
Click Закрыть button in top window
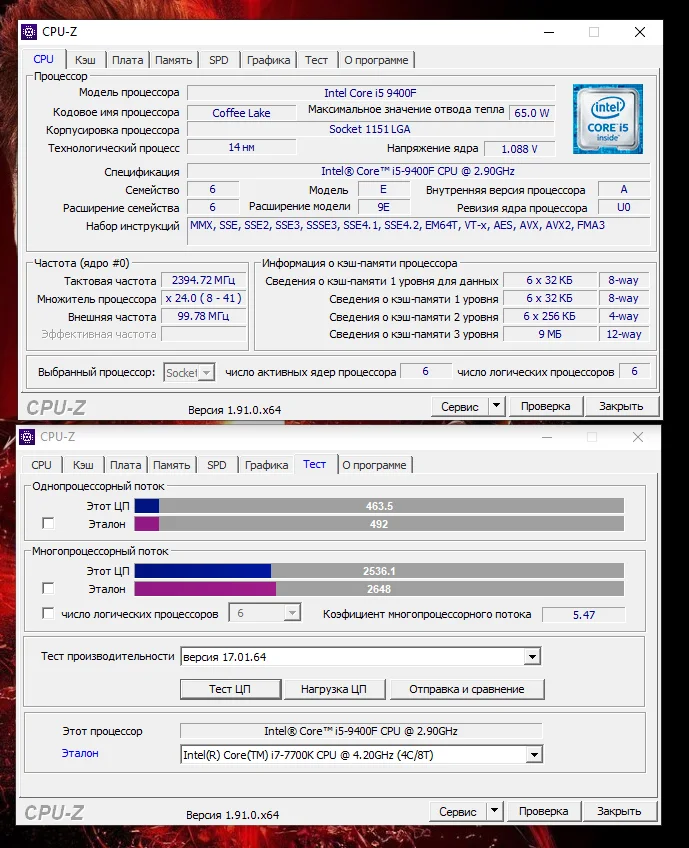coord(621,406)
